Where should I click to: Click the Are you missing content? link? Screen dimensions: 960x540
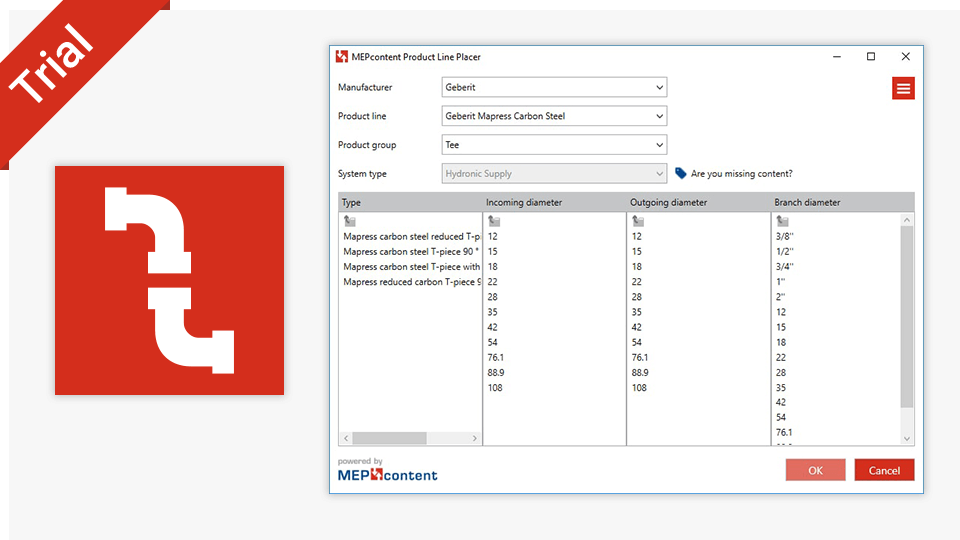point(741,173)
